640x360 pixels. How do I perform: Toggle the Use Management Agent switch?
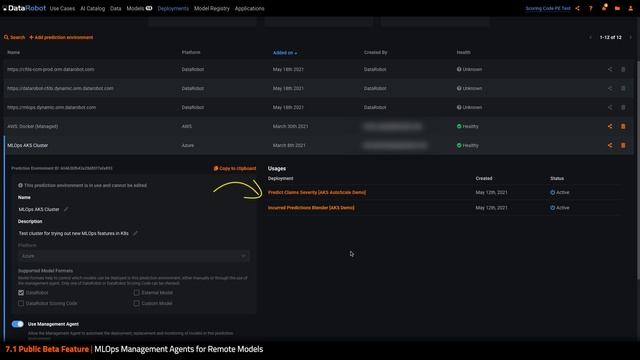[18, 324]
